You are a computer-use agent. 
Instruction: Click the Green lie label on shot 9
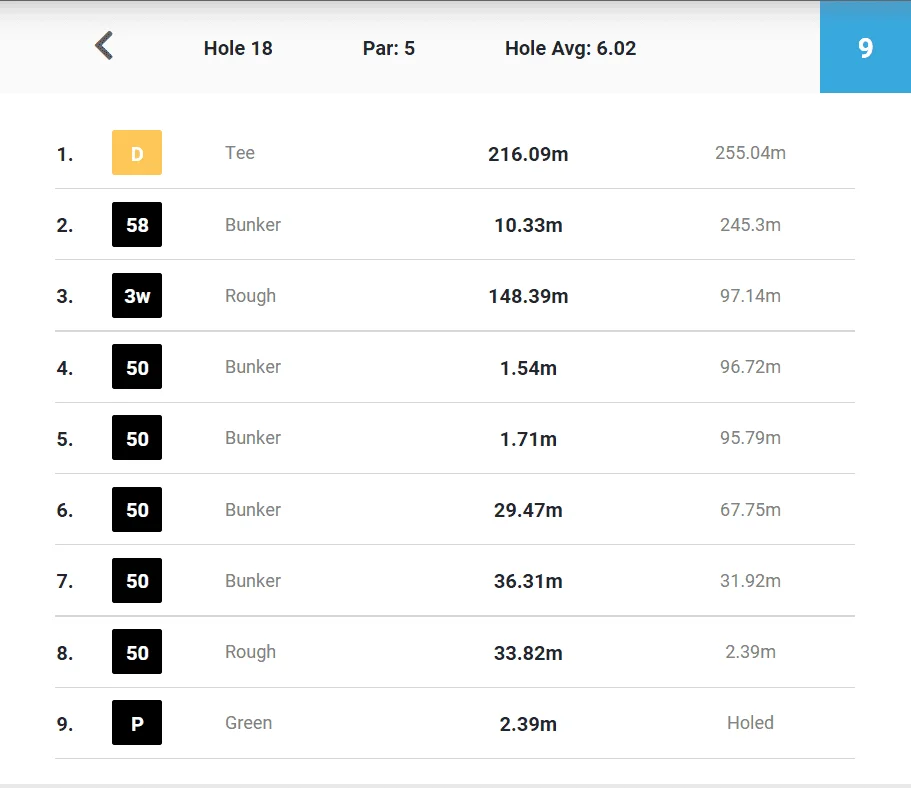[x=249, y=723]
